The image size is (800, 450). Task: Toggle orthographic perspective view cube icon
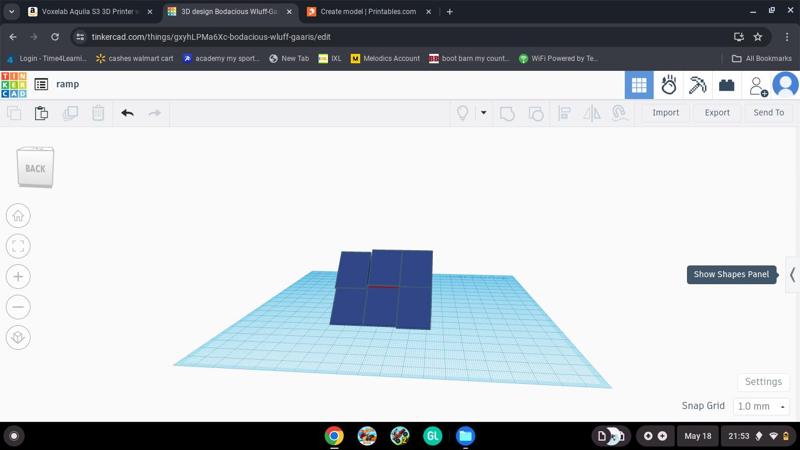(x=18, y=337)
